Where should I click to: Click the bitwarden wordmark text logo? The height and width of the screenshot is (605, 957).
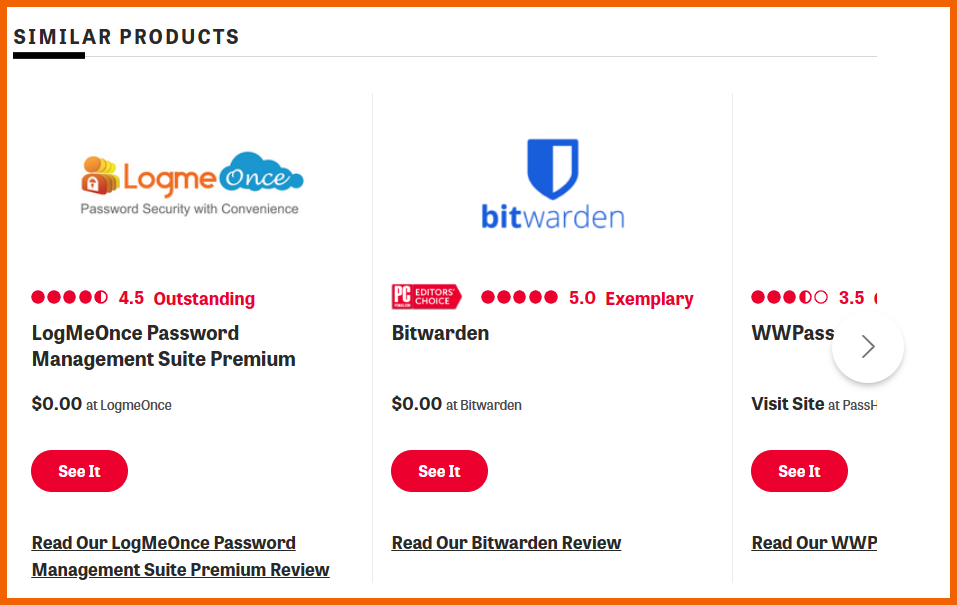point(553,217)
